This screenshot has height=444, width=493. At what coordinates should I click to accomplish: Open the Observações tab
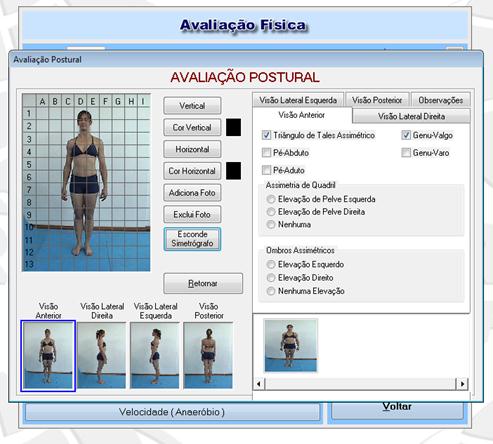(x=440, y=100)
